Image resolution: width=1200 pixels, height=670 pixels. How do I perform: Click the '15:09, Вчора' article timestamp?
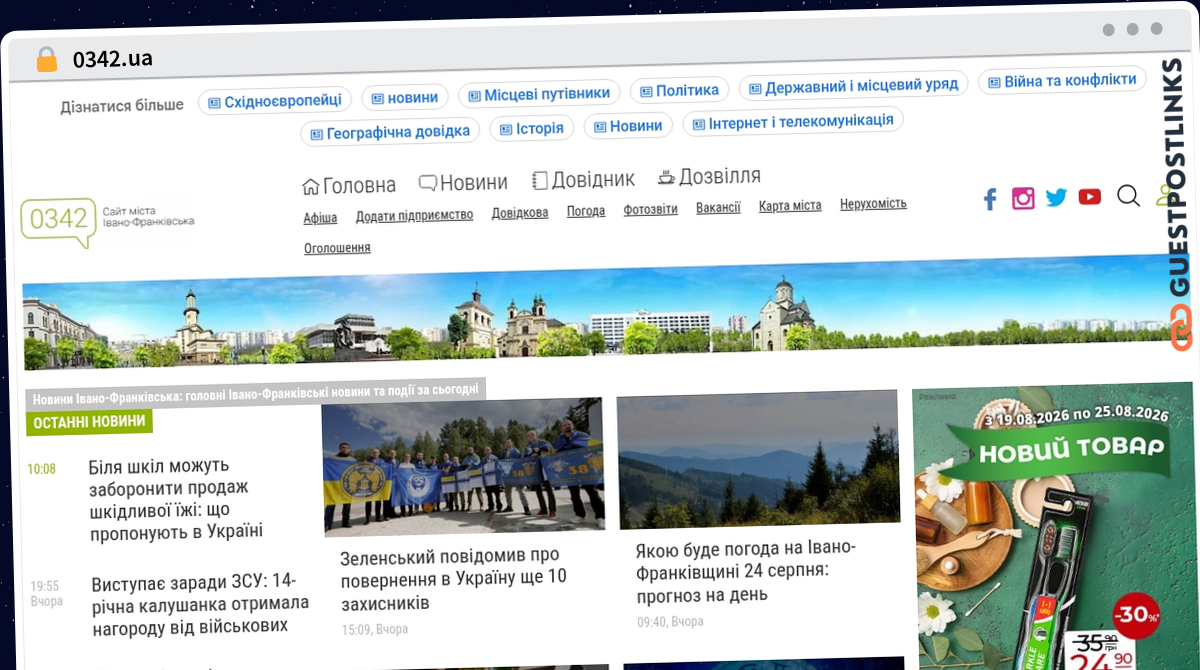point(375,630)
